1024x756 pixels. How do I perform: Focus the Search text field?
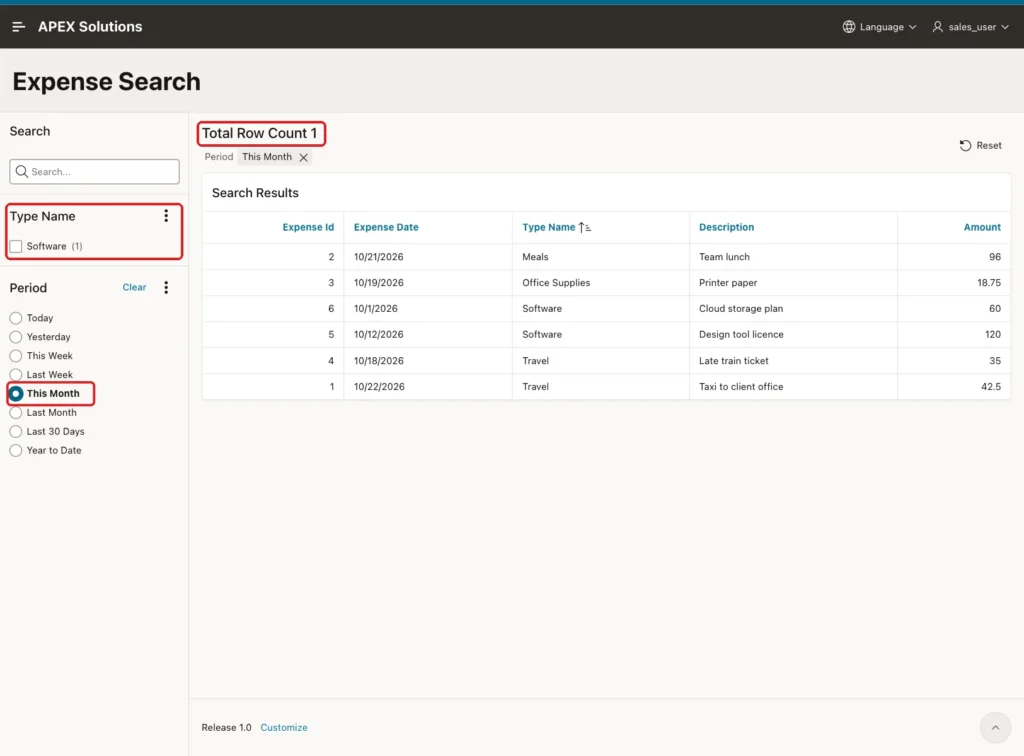95,171
